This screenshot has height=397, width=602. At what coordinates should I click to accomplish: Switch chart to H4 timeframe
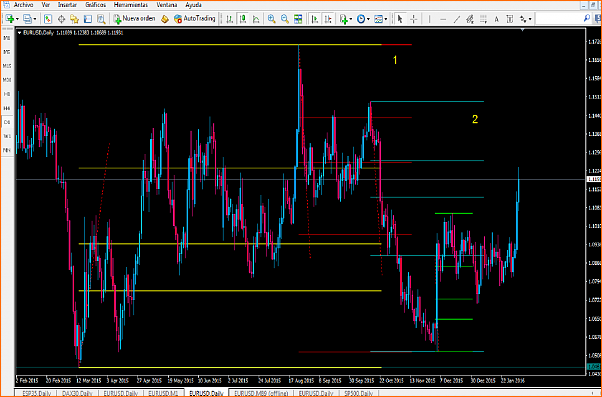tap(7, 108)
